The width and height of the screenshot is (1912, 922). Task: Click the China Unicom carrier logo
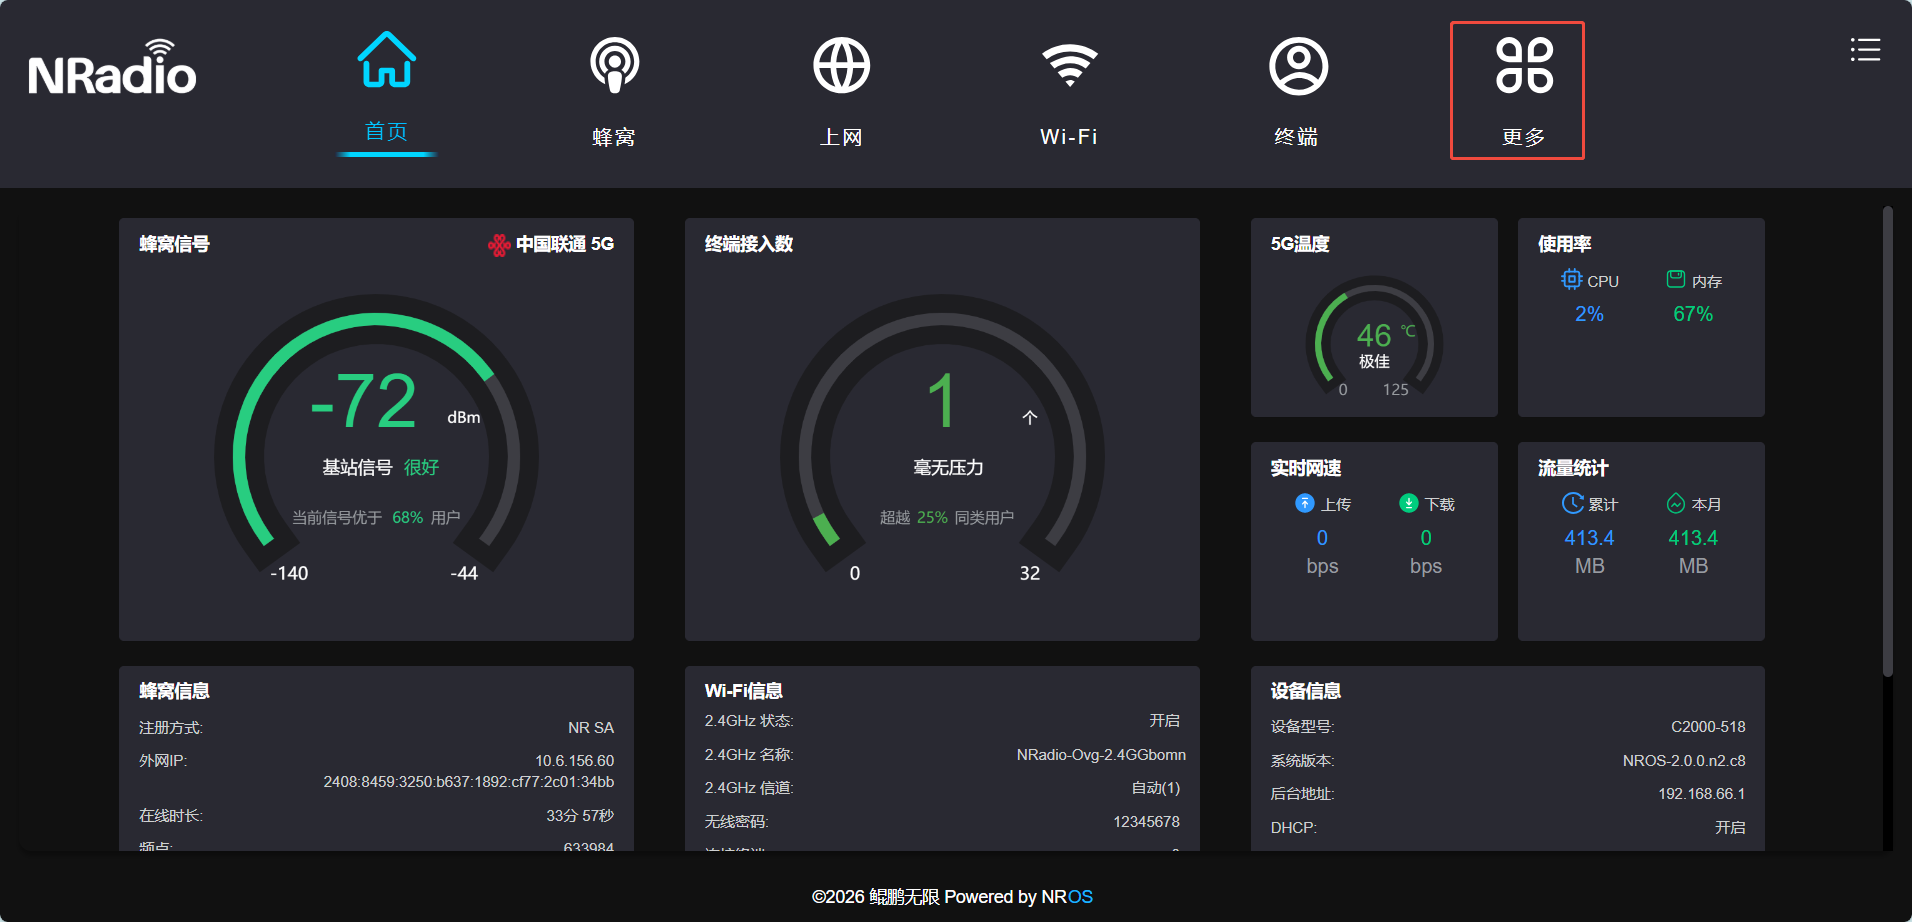(498, 245)
